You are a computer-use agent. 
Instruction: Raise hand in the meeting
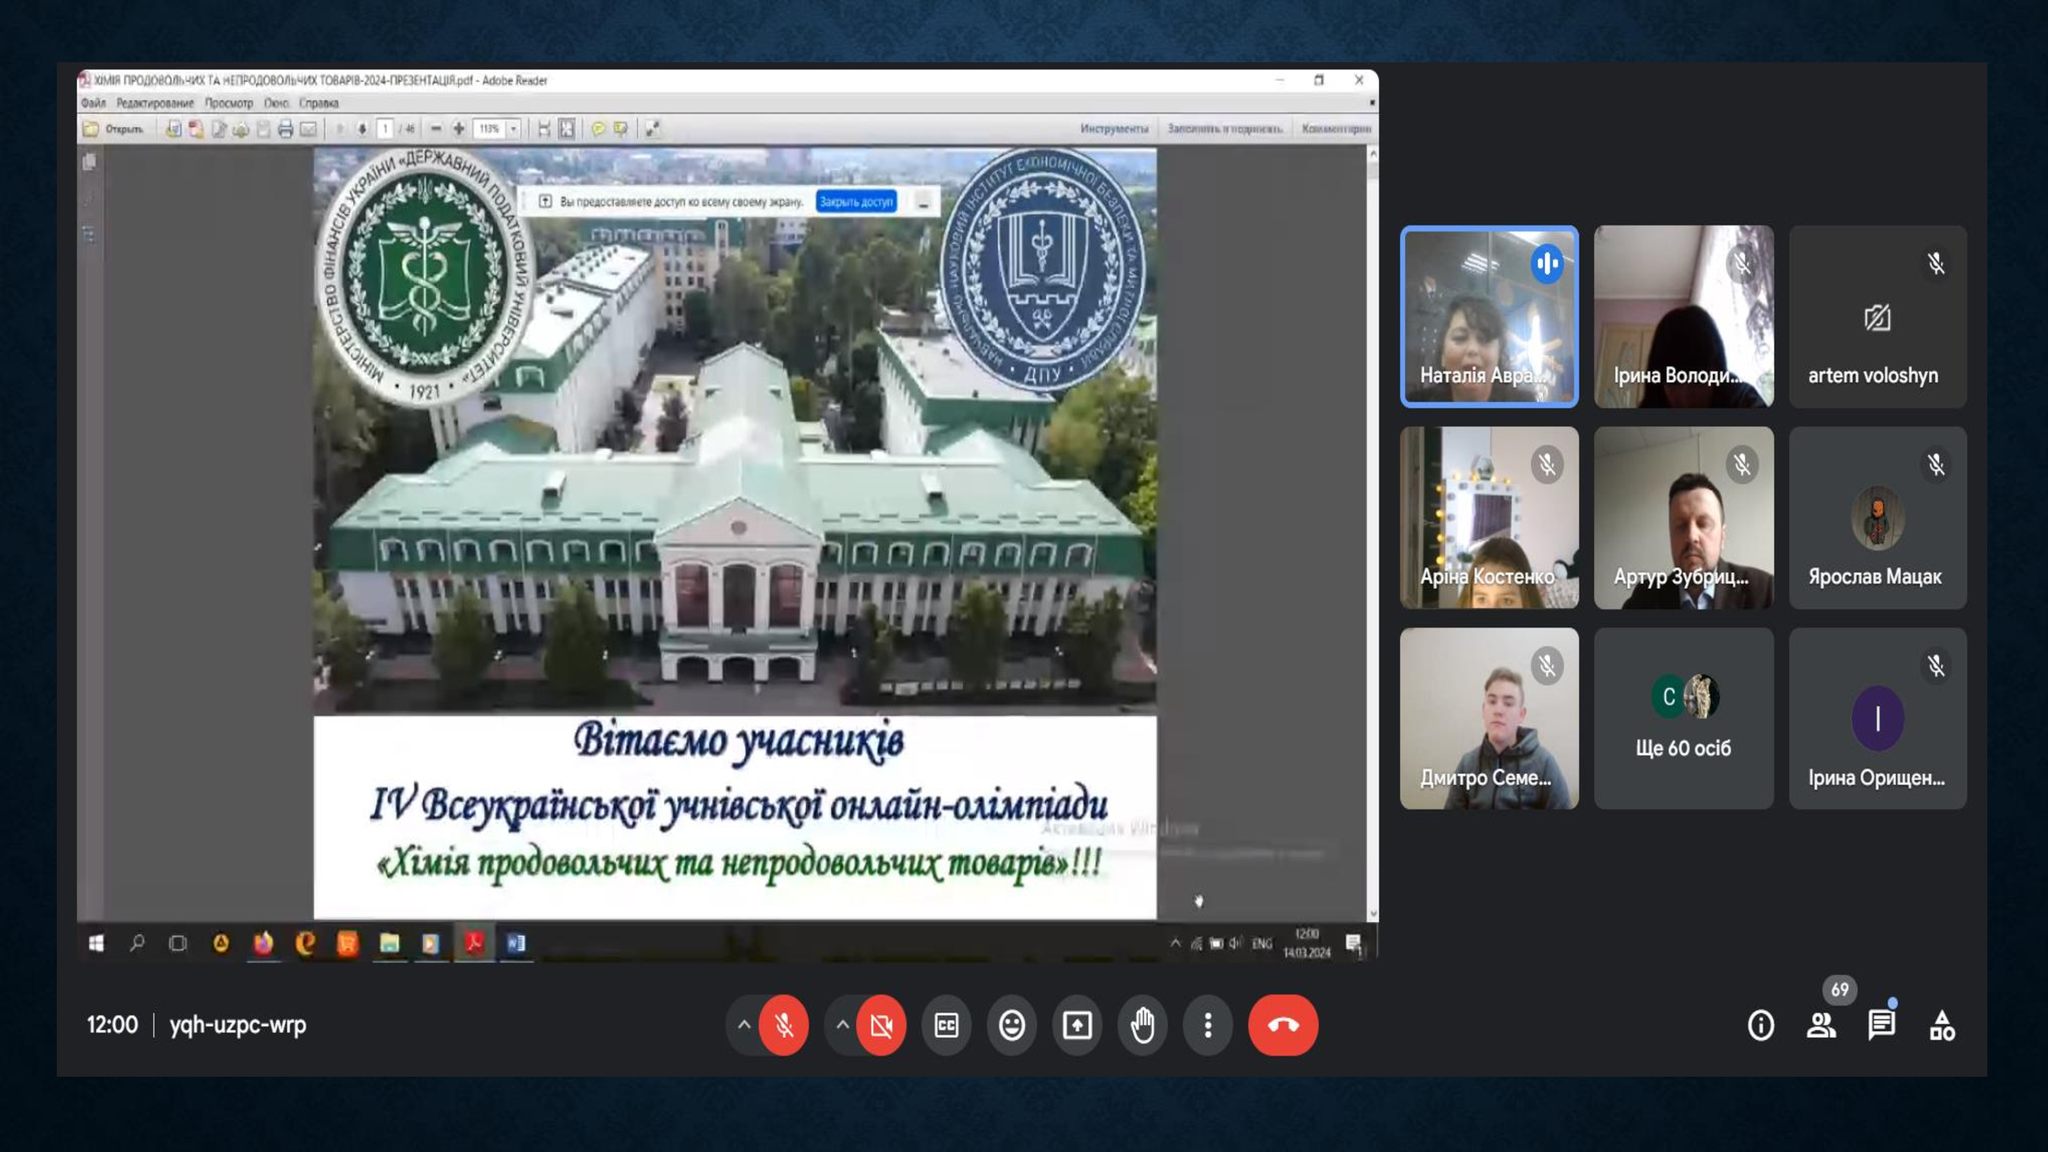(x=1142, y=1025)
